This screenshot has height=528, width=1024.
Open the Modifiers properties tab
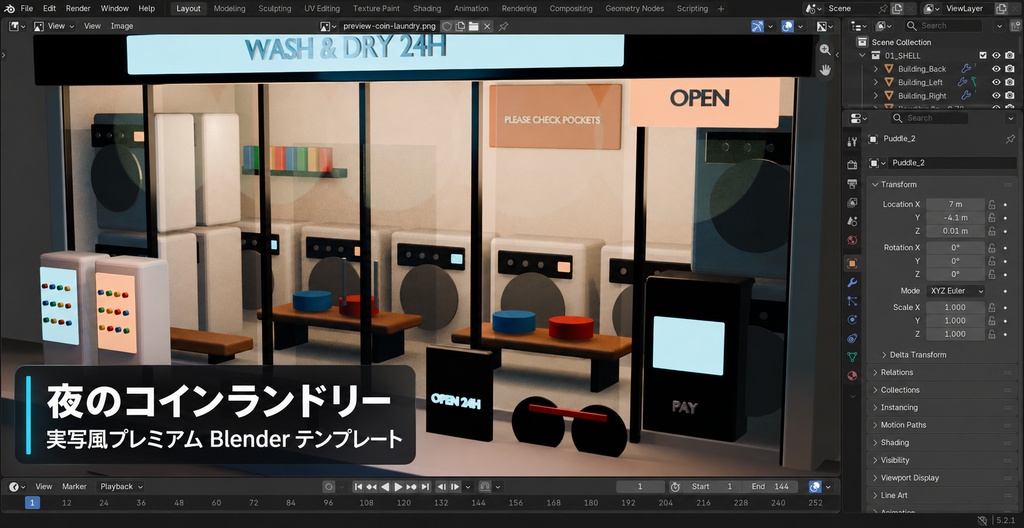tap(852, 282)
